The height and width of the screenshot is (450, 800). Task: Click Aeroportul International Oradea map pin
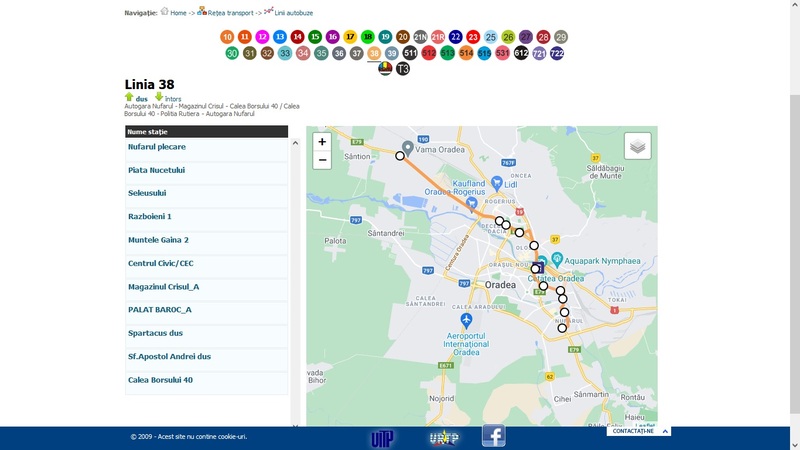(x=466, y=320)
